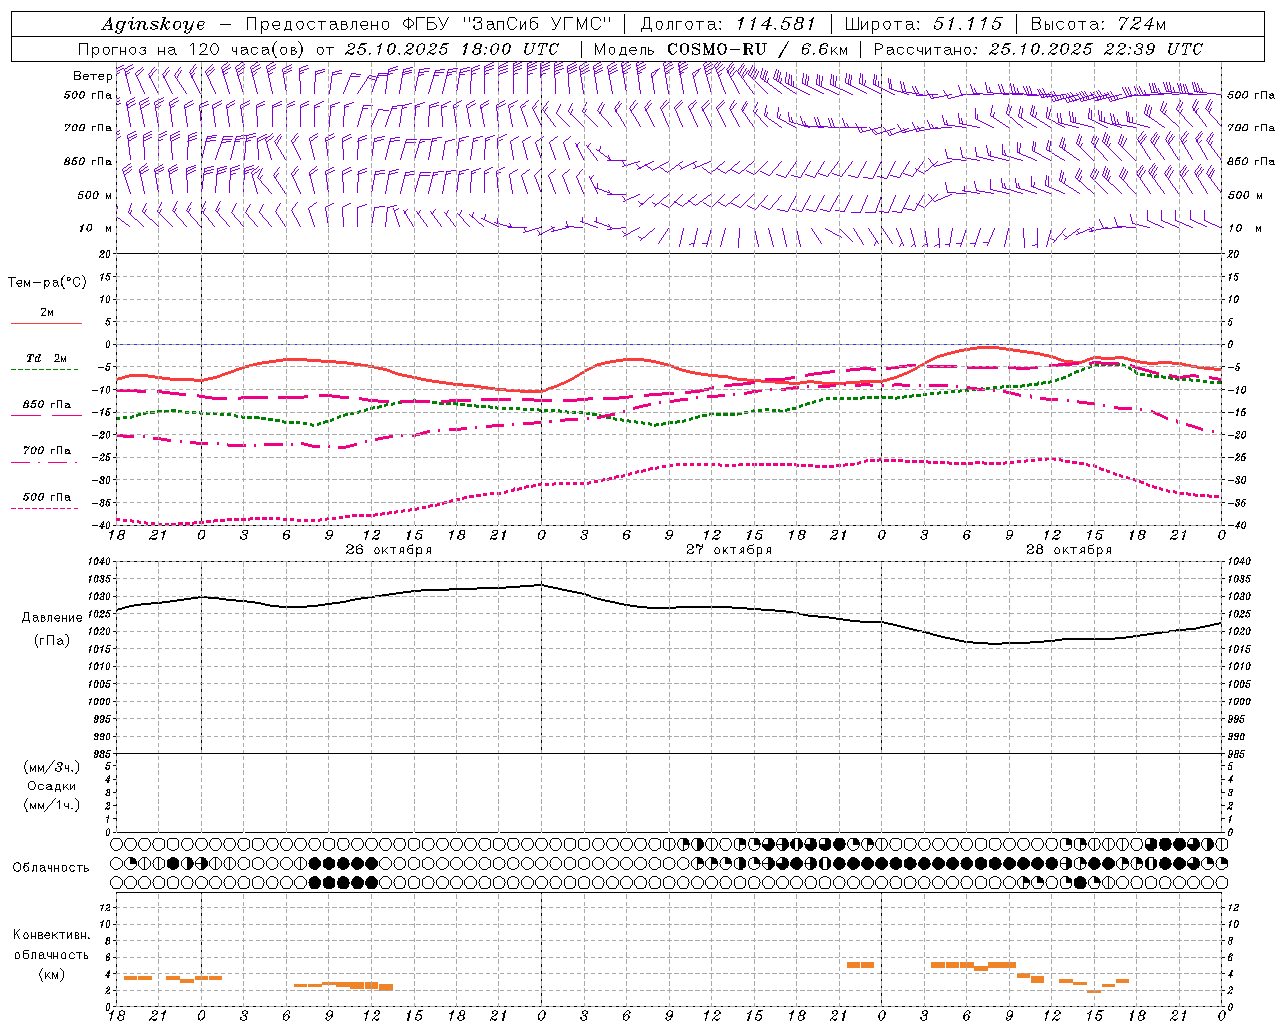
Task: Click the station name Aginskoye in the header
Action: (x=153, y=24)
